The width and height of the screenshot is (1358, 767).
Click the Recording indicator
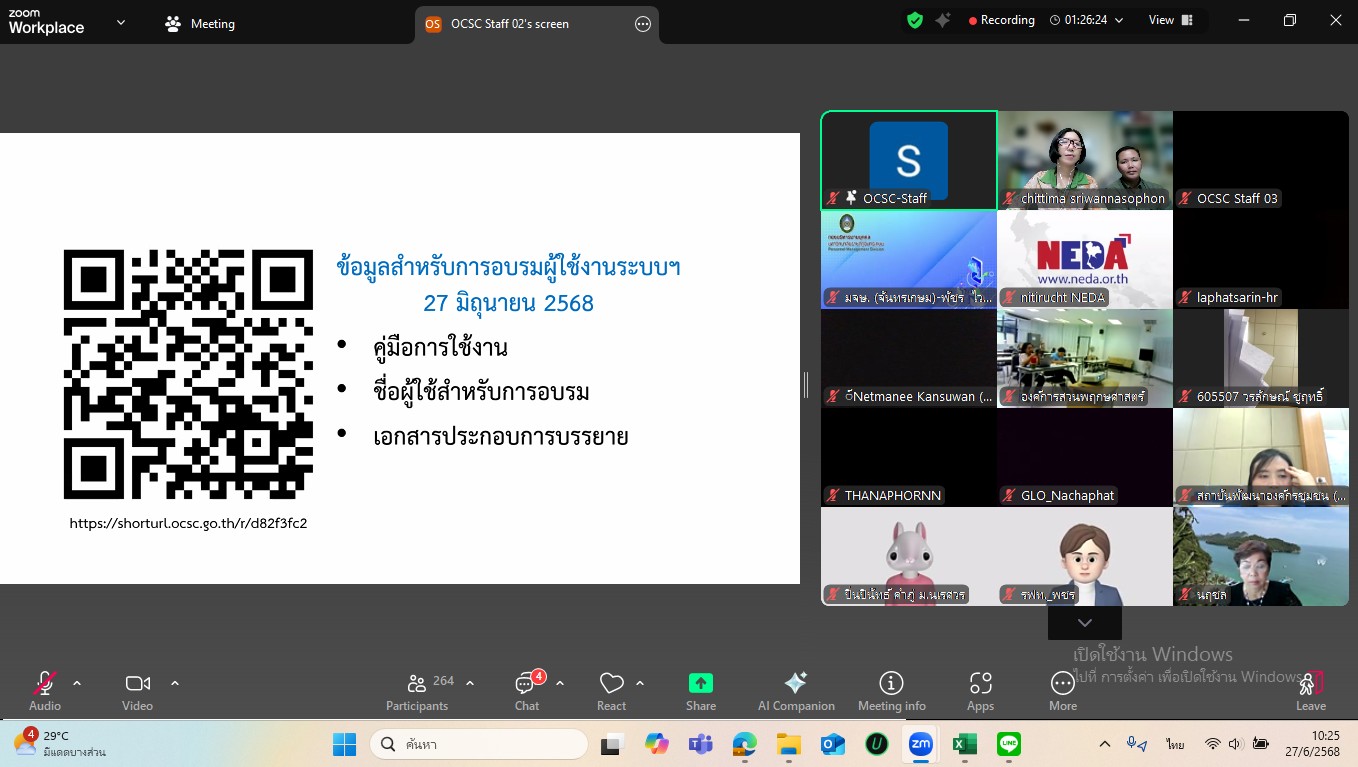(x=1001, y=20)
